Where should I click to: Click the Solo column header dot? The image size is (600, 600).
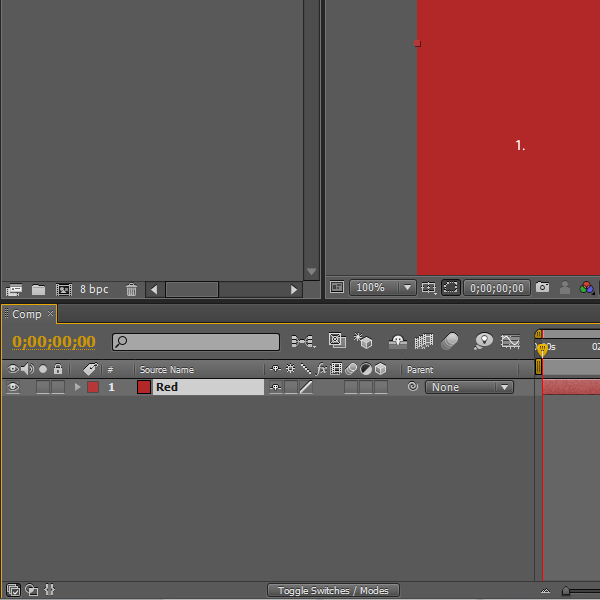coord(43,369)
